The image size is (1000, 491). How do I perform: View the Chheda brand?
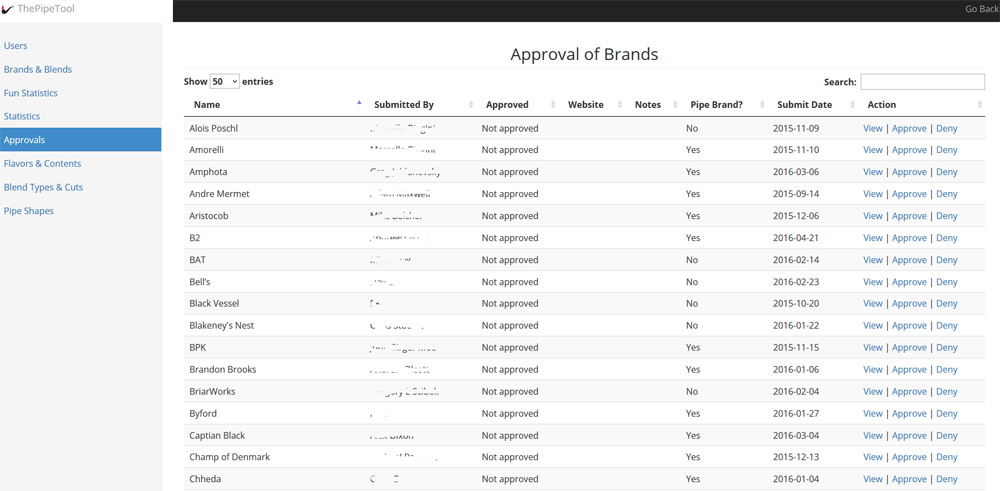pos(872,480)
